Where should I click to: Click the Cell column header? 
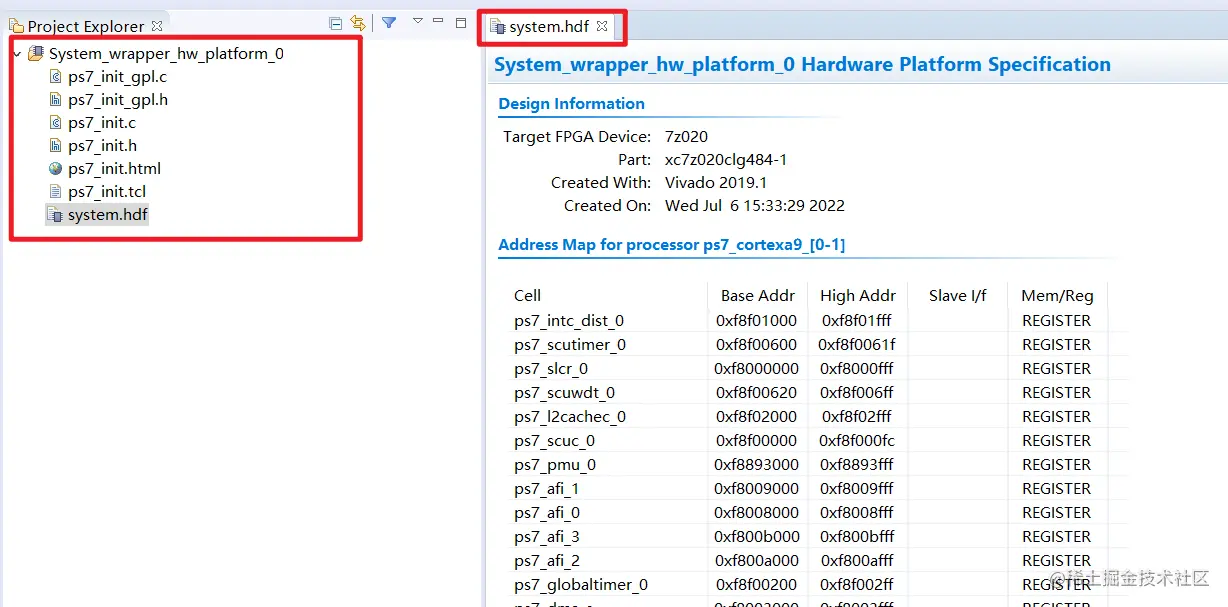pyautogui.click(x=527, y=296)
